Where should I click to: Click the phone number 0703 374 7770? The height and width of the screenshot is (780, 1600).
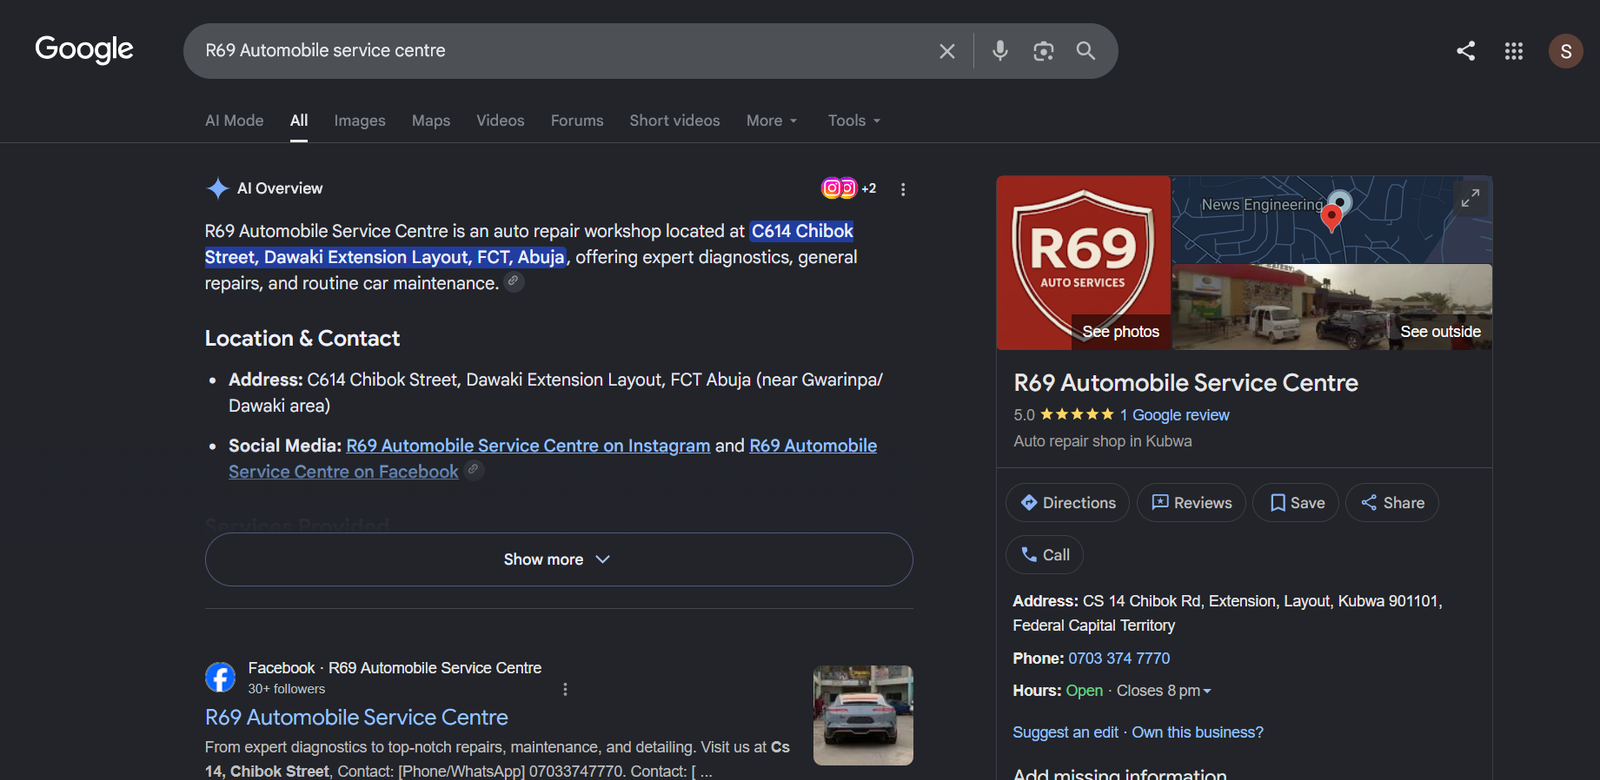coord(1119,658)
